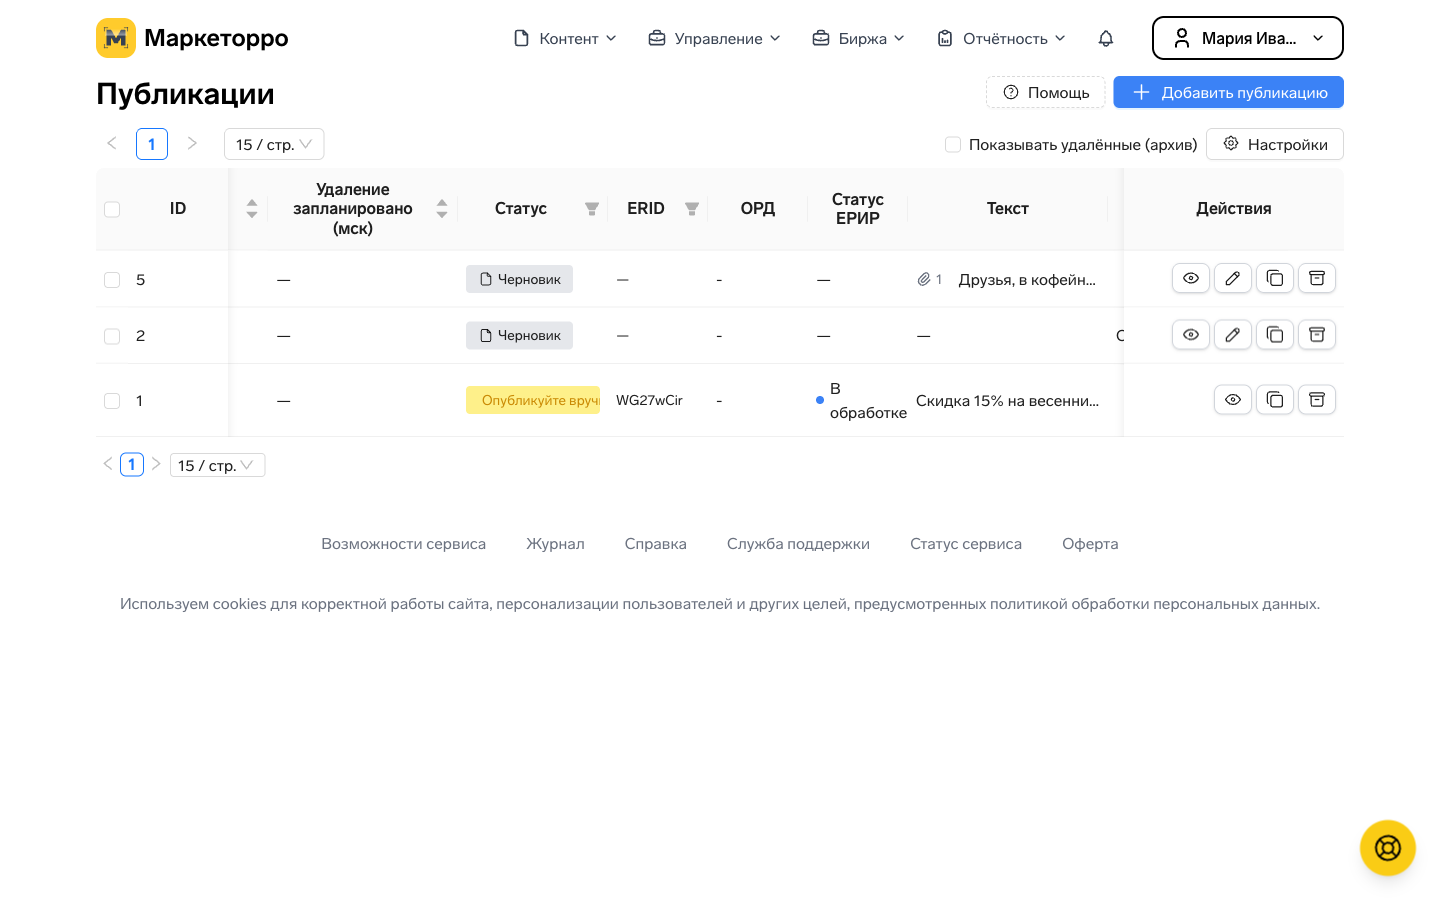The height and width of the screenshot is (900, 1440).
Task: Archive publication 1 with the box icon
Action: pos(1317,399)
